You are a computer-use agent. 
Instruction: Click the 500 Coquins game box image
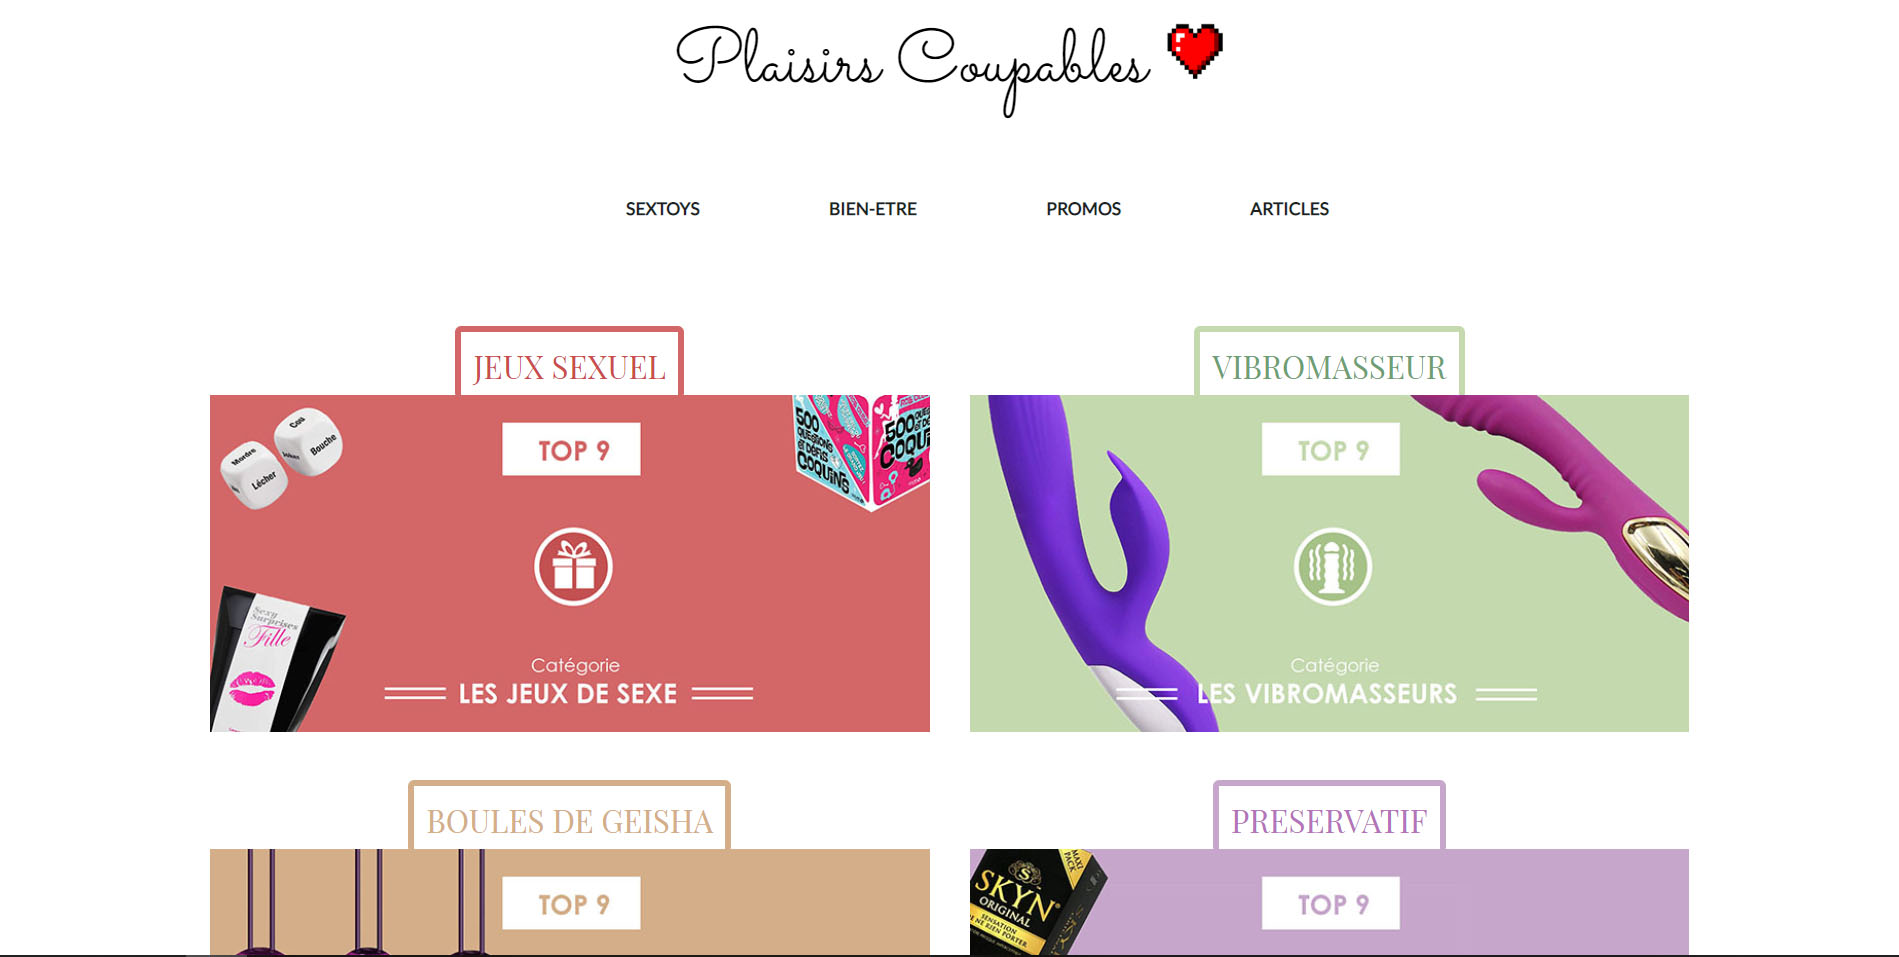(x=862, y=451)
